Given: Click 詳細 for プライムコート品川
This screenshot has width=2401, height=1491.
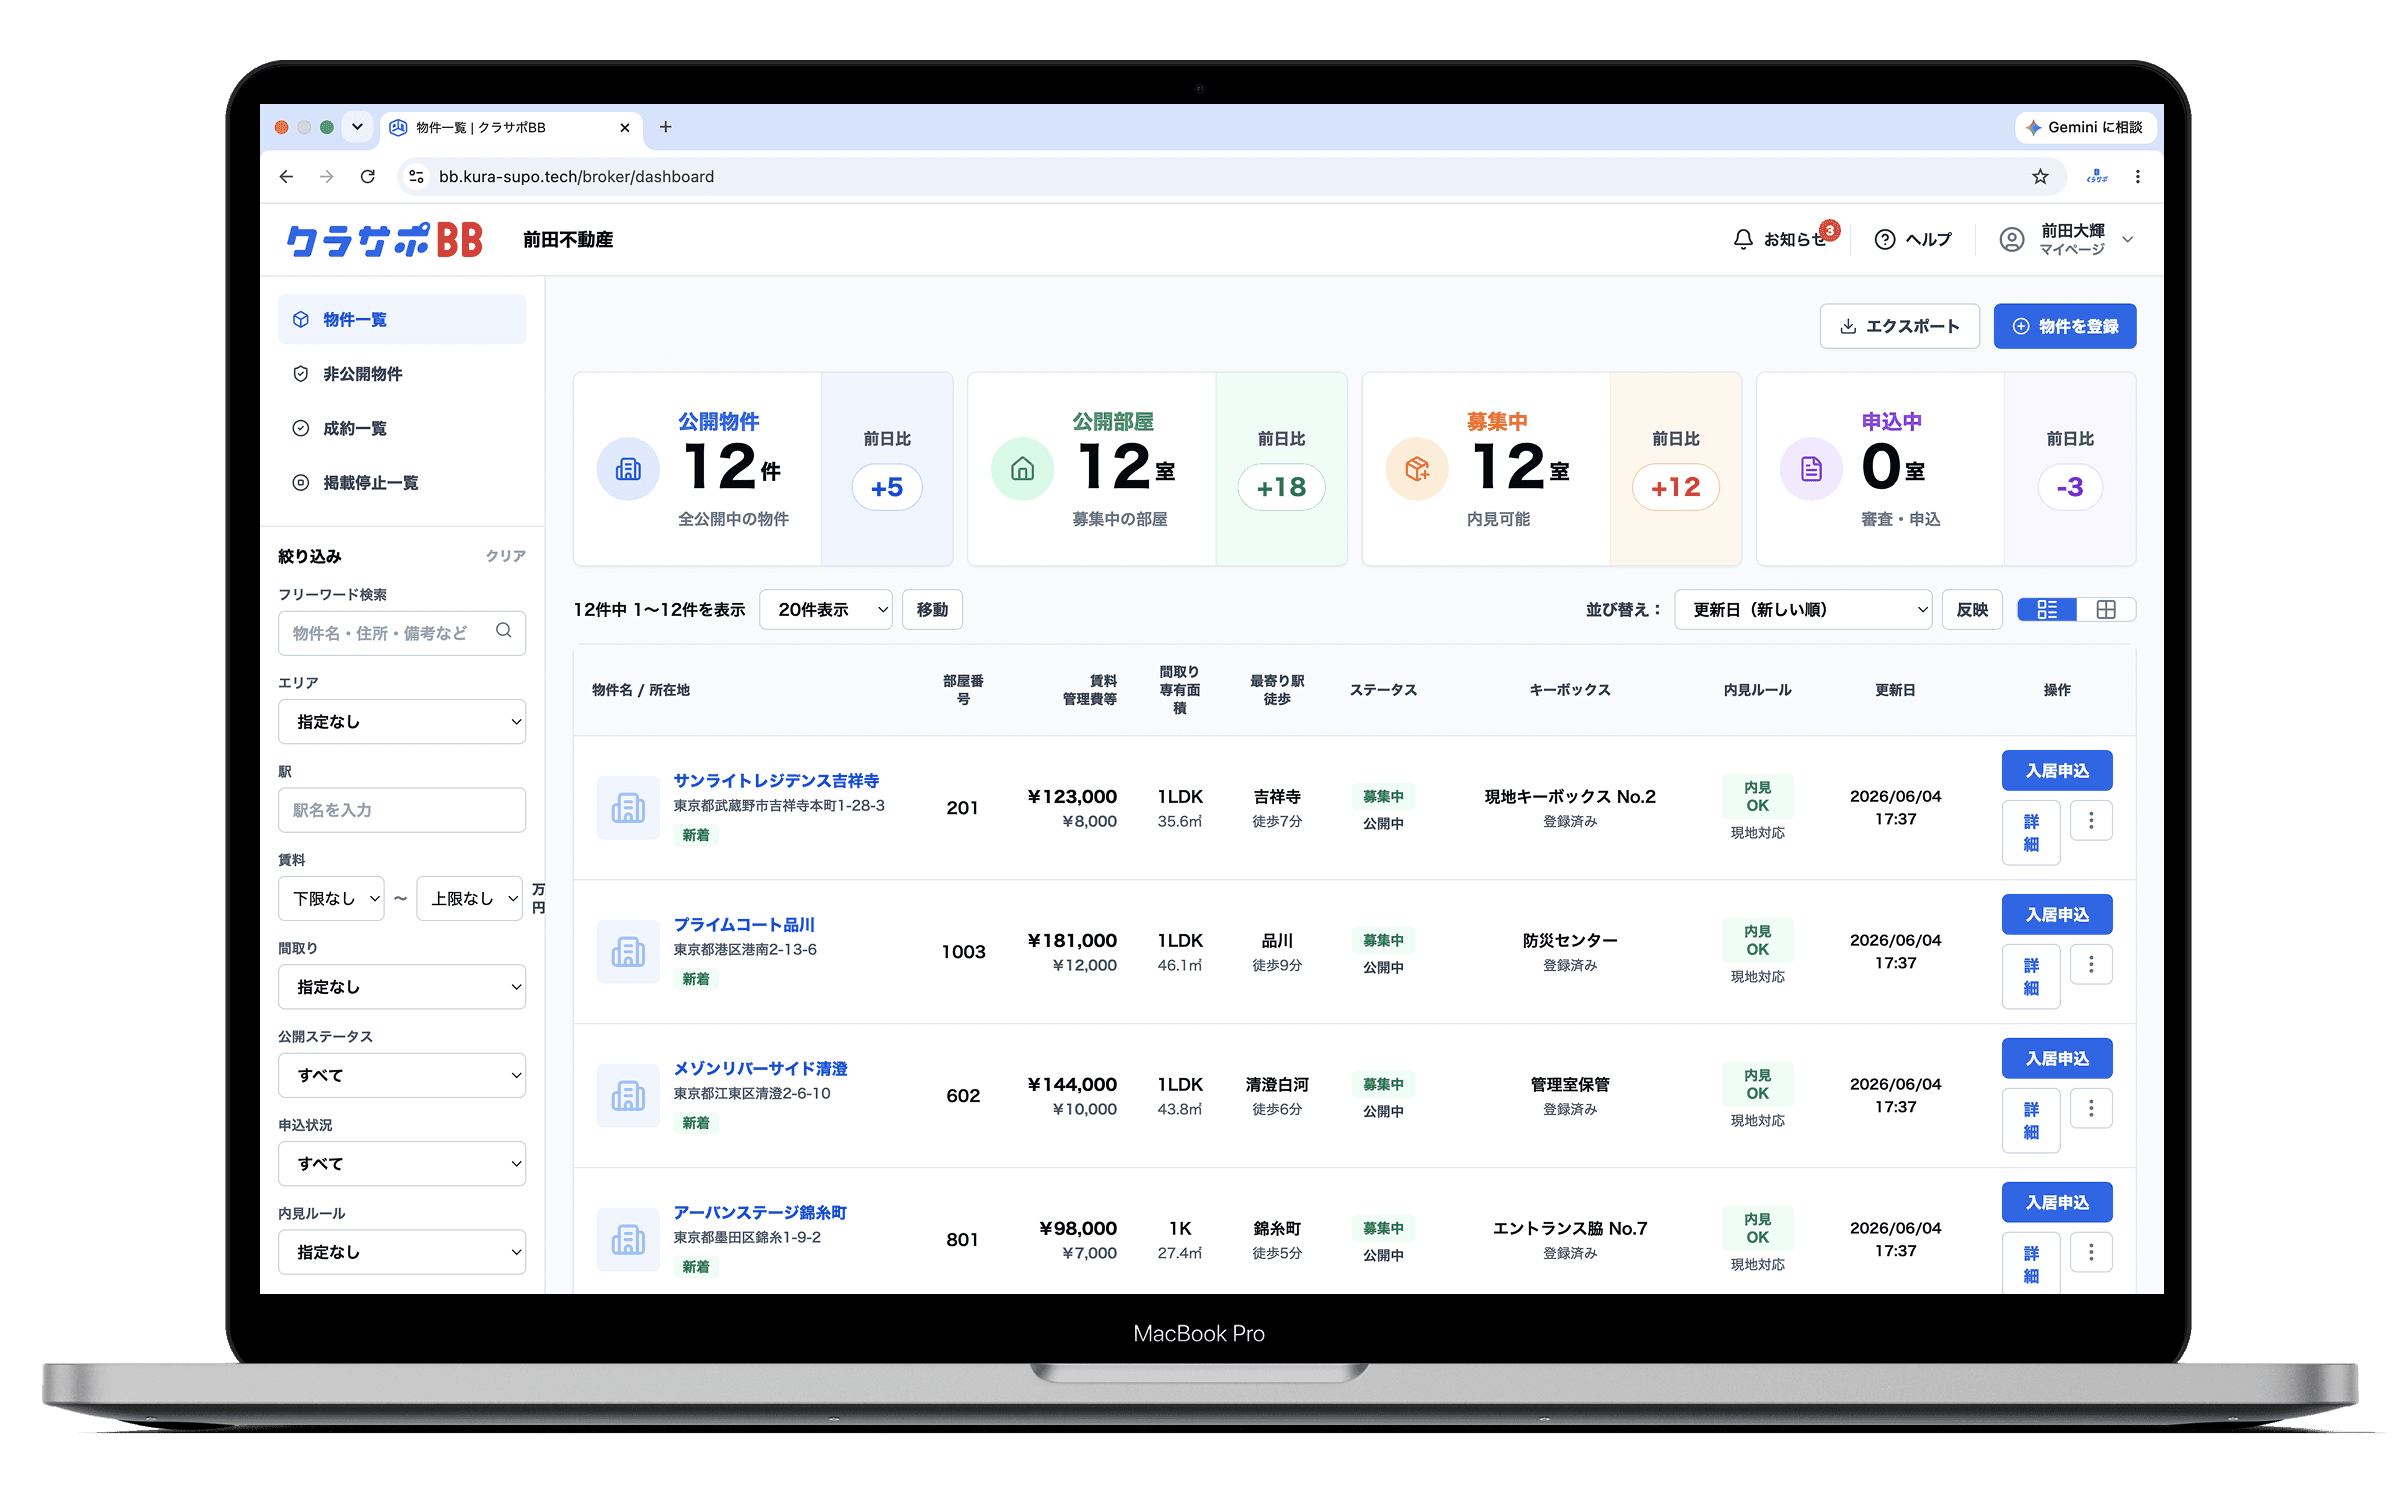Looking at the screenshot, I should tap(2031, 977).
